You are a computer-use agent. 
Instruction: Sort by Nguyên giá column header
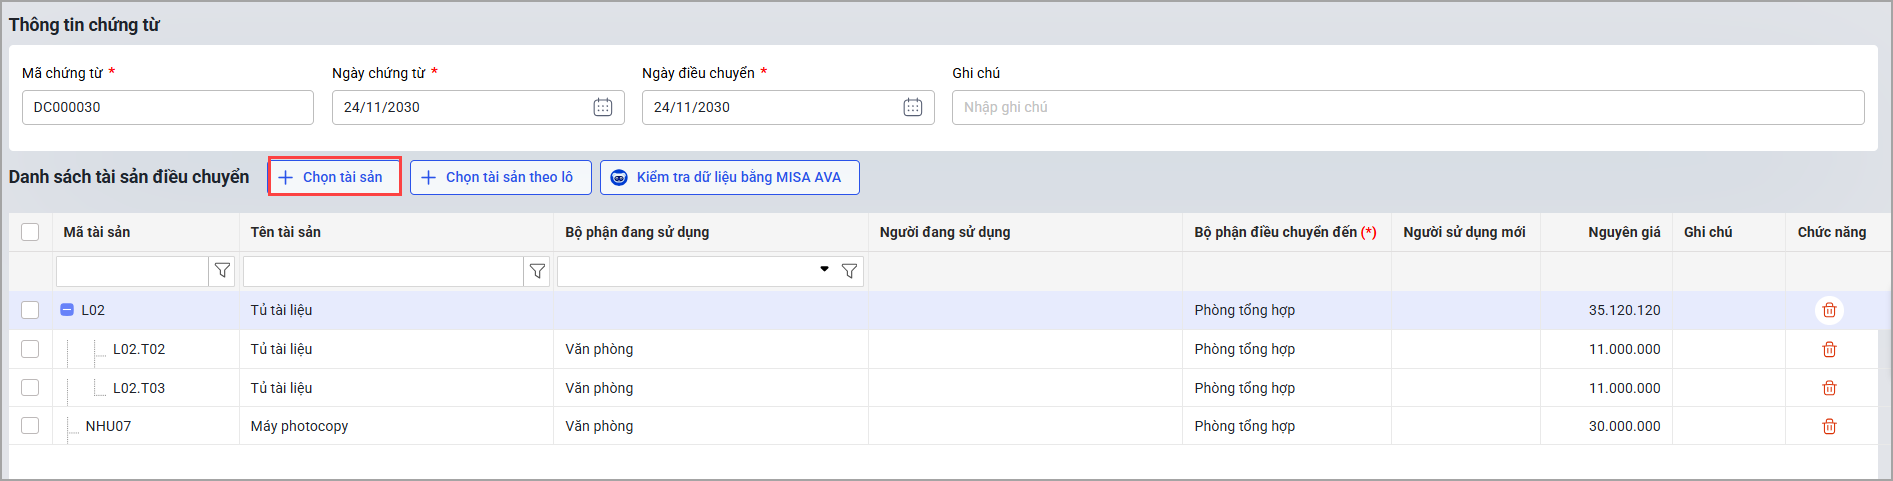pos(1623,232)
